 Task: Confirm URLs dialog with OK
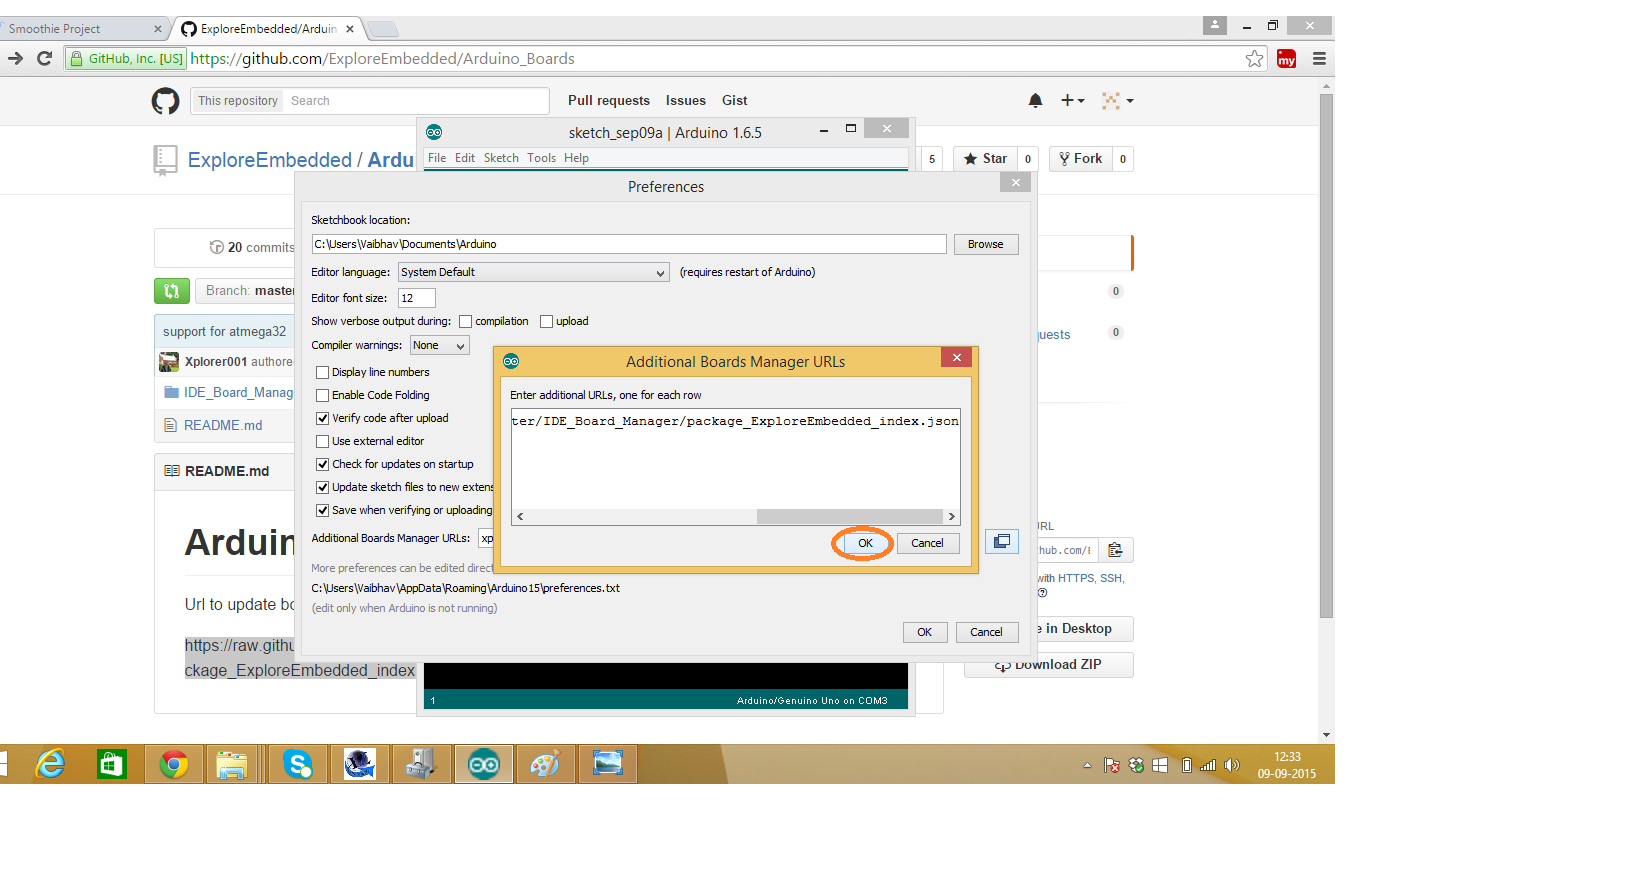tap(865, 543)
